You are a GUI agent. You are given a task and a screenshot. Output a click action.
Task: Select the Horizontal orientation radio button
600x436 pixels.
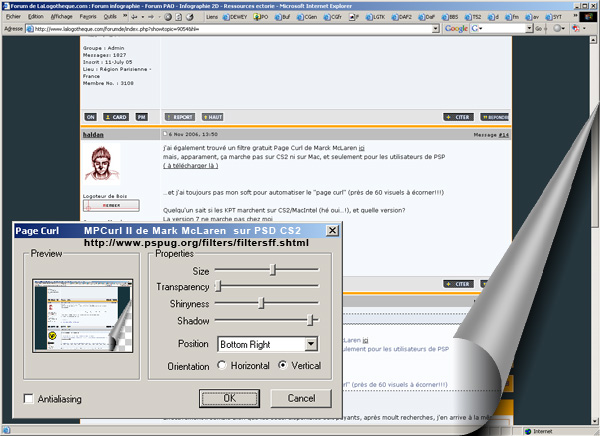point(222,365)
